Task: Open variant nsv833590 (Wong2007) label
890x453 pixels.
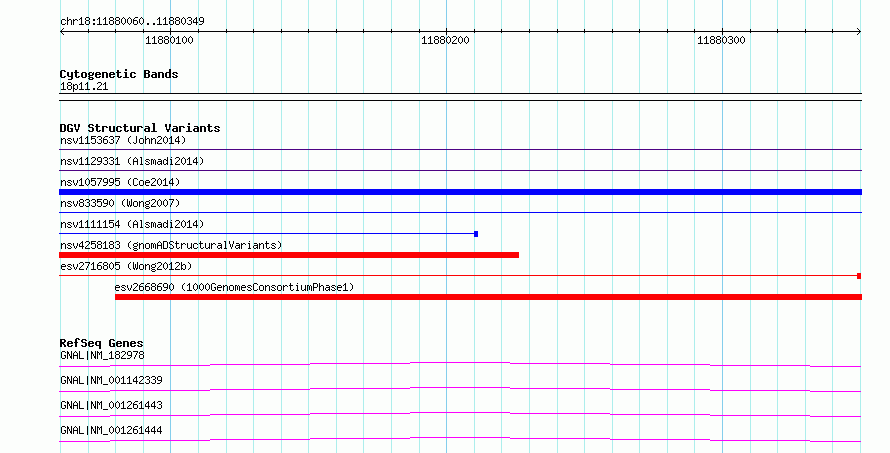Action: pos(120,203)
